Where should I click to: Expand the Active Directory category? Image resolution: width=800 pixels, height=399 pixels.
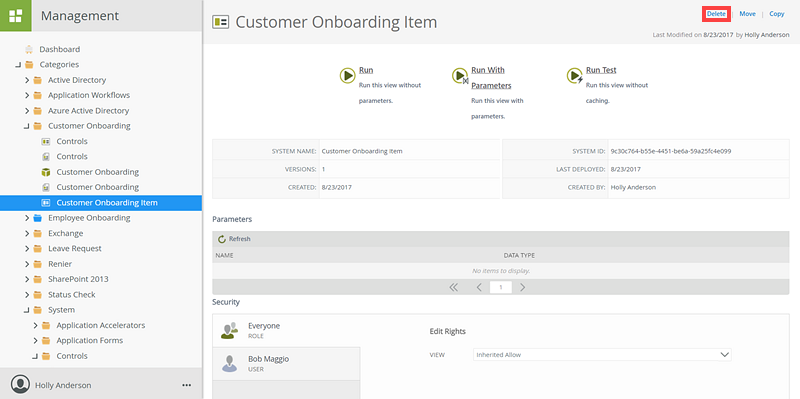pyautogui.click(x=27, y=80)
